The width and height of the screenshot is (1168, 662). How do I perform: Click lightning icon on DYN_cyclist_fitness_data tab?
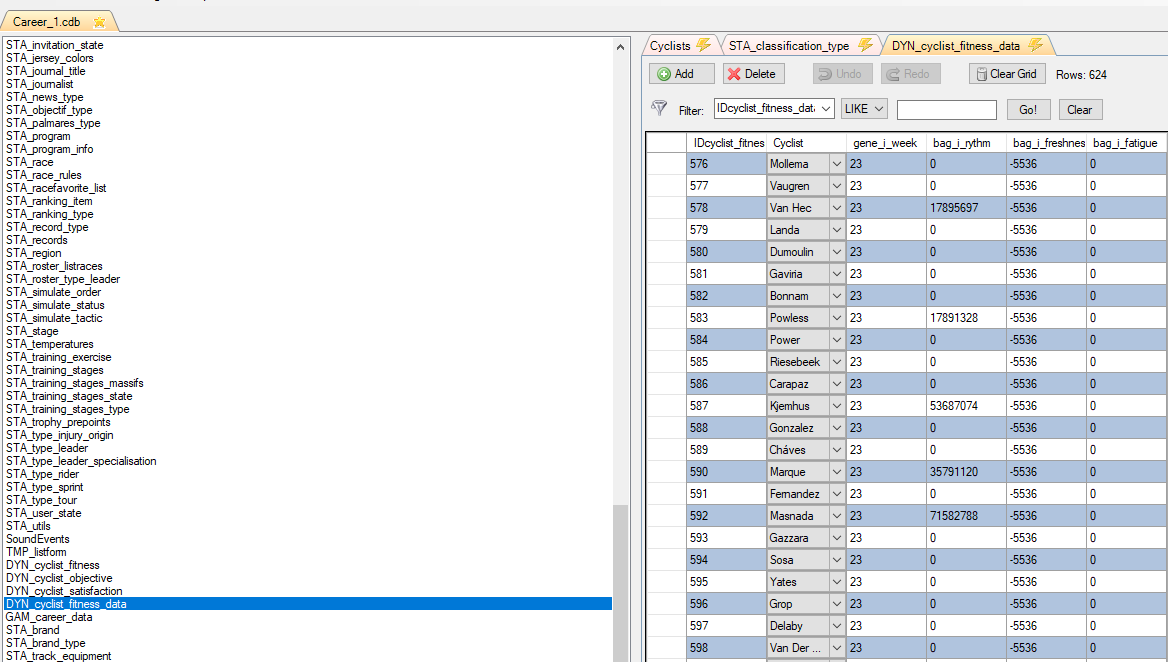[x=1035, y=45]
